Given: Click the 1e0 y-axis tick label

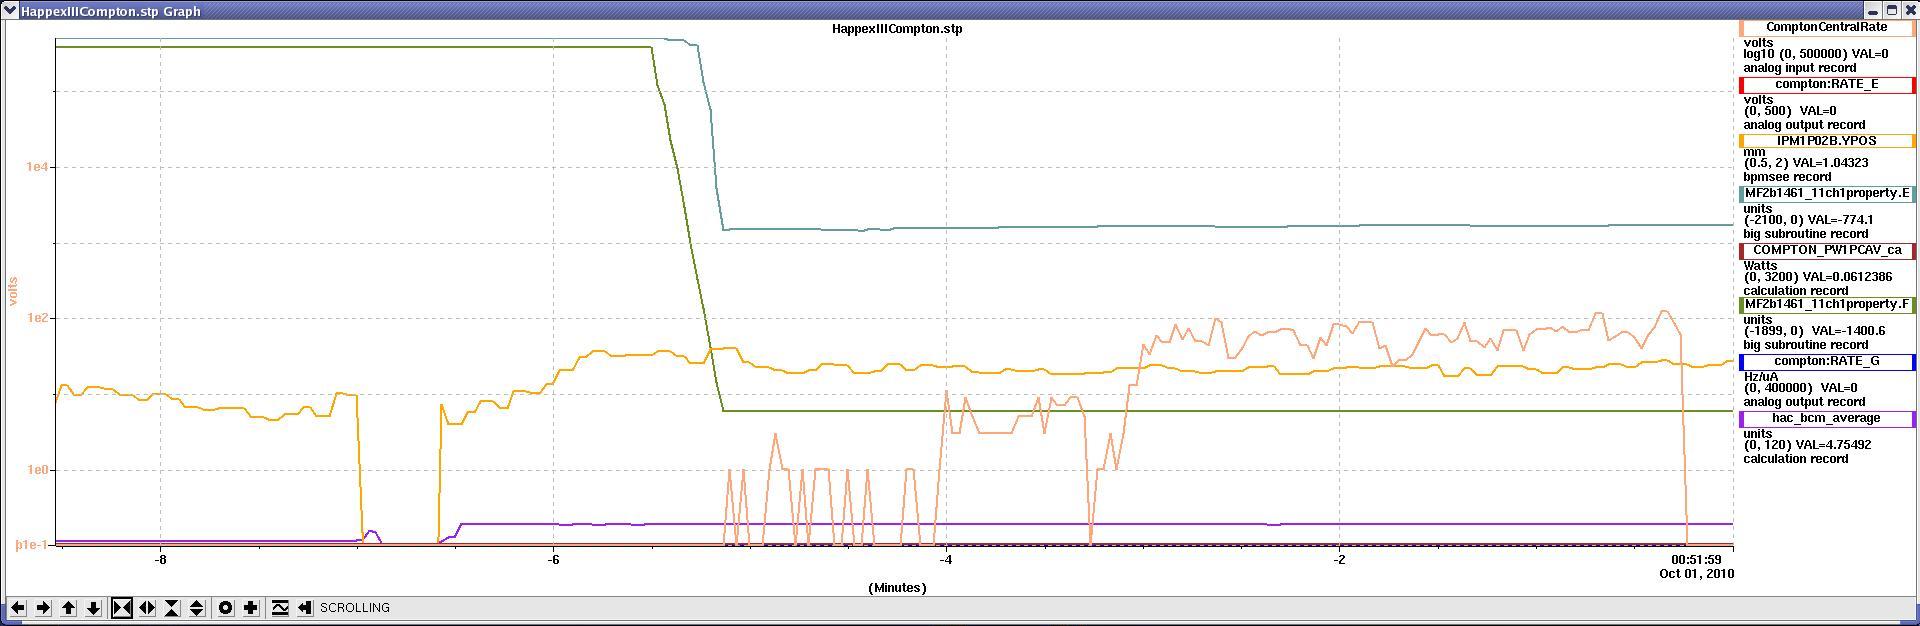Looking at the screenshot, I should pos(38,470).
